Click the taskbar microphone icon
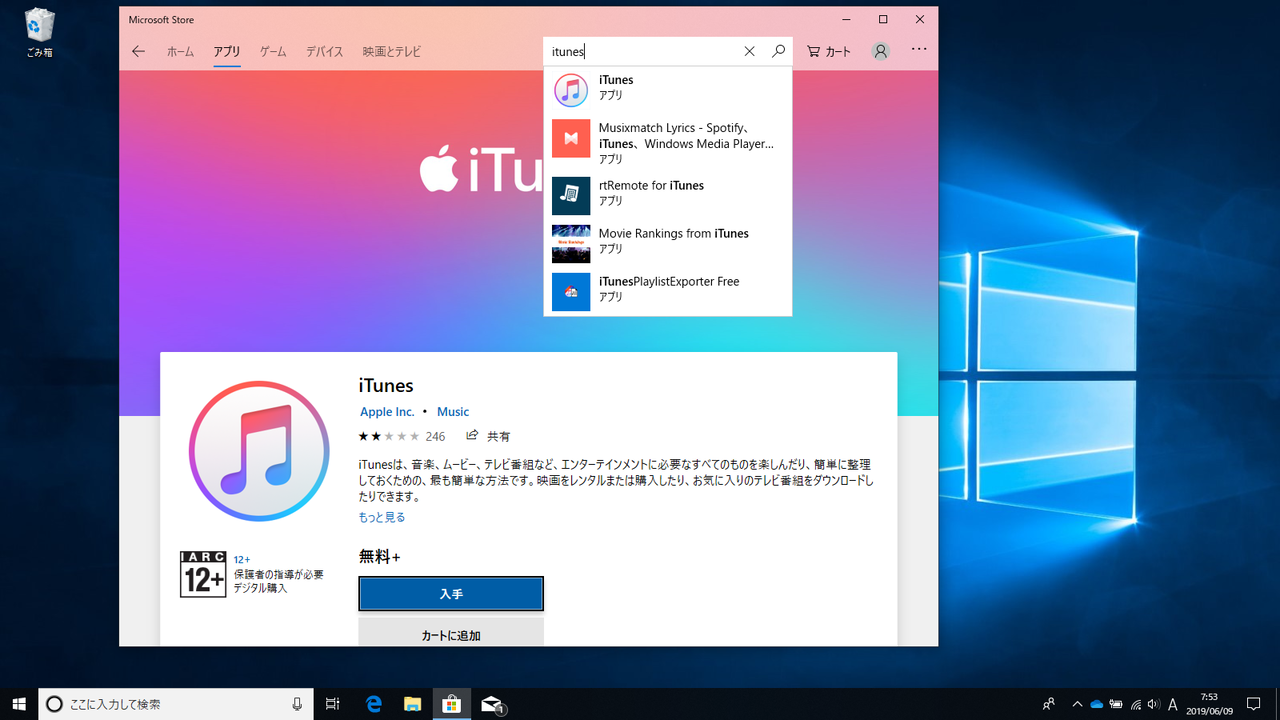The image size is (1280, 720). pos(297,704)
